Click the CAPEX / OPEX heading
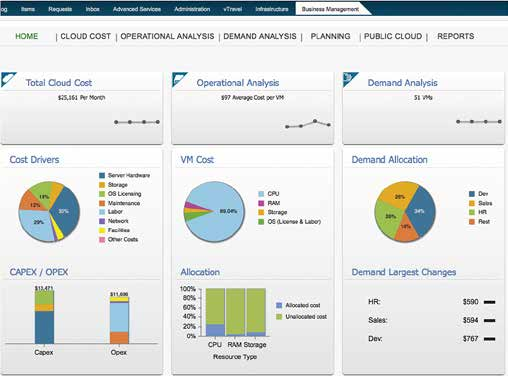 tap(39, 272)
